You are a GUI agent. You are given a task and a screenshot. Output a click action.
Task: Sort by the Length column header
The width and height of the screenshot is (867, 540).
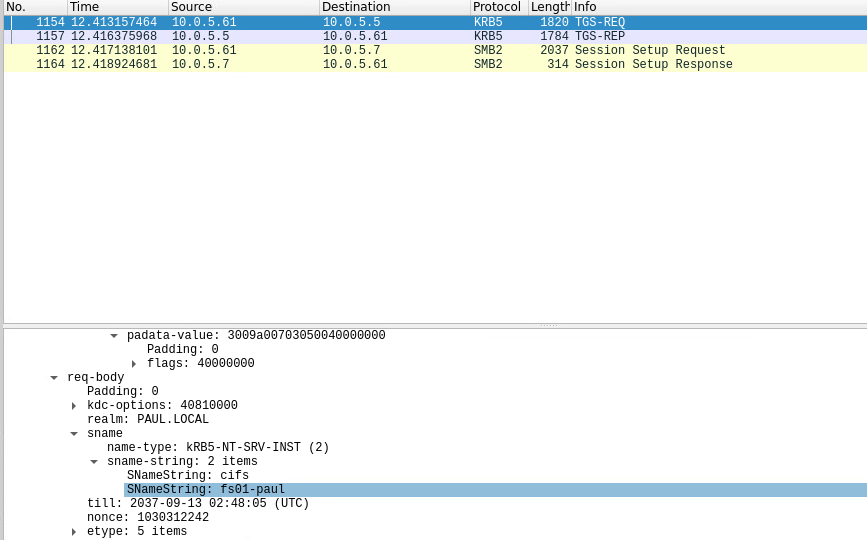click(550, 7)
